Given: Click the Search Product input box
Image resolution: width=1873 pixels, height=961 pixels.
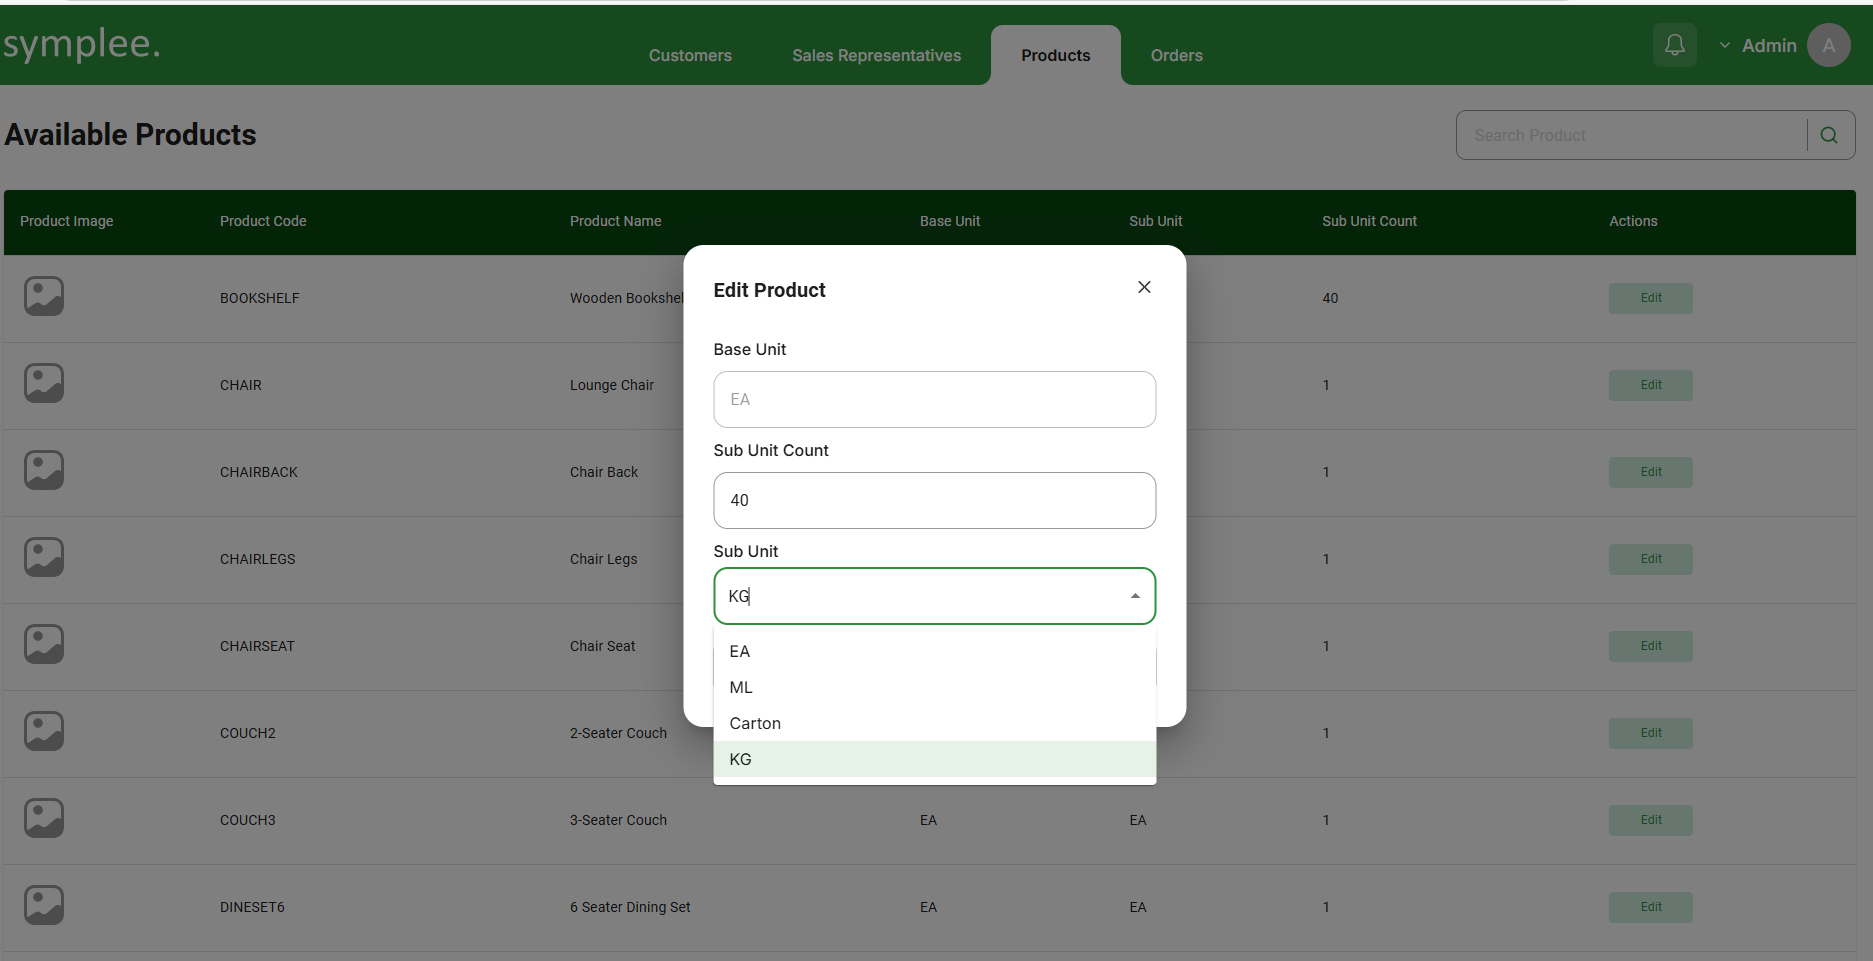Looking at the screenshot, I should pyautogui.click(x=1630, y=135).
